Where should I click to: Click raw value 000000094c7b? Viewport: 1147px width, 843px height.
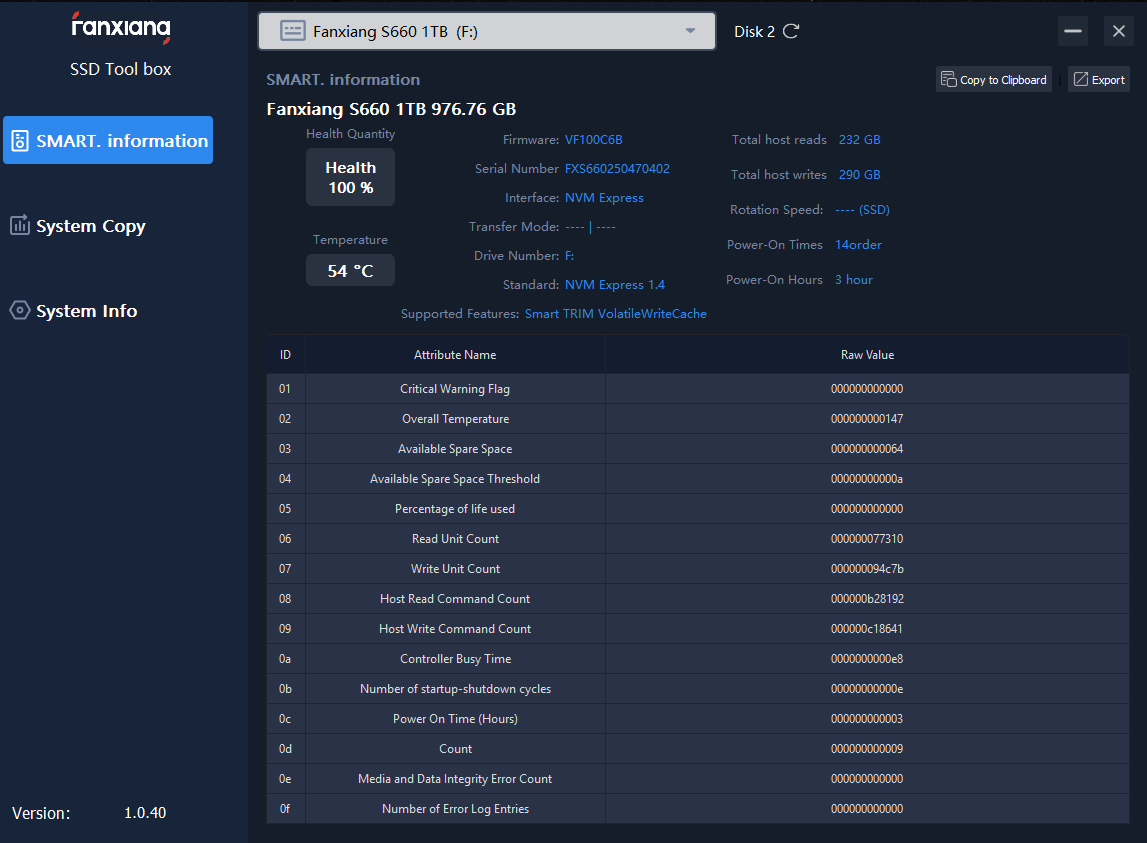point(867,569)
